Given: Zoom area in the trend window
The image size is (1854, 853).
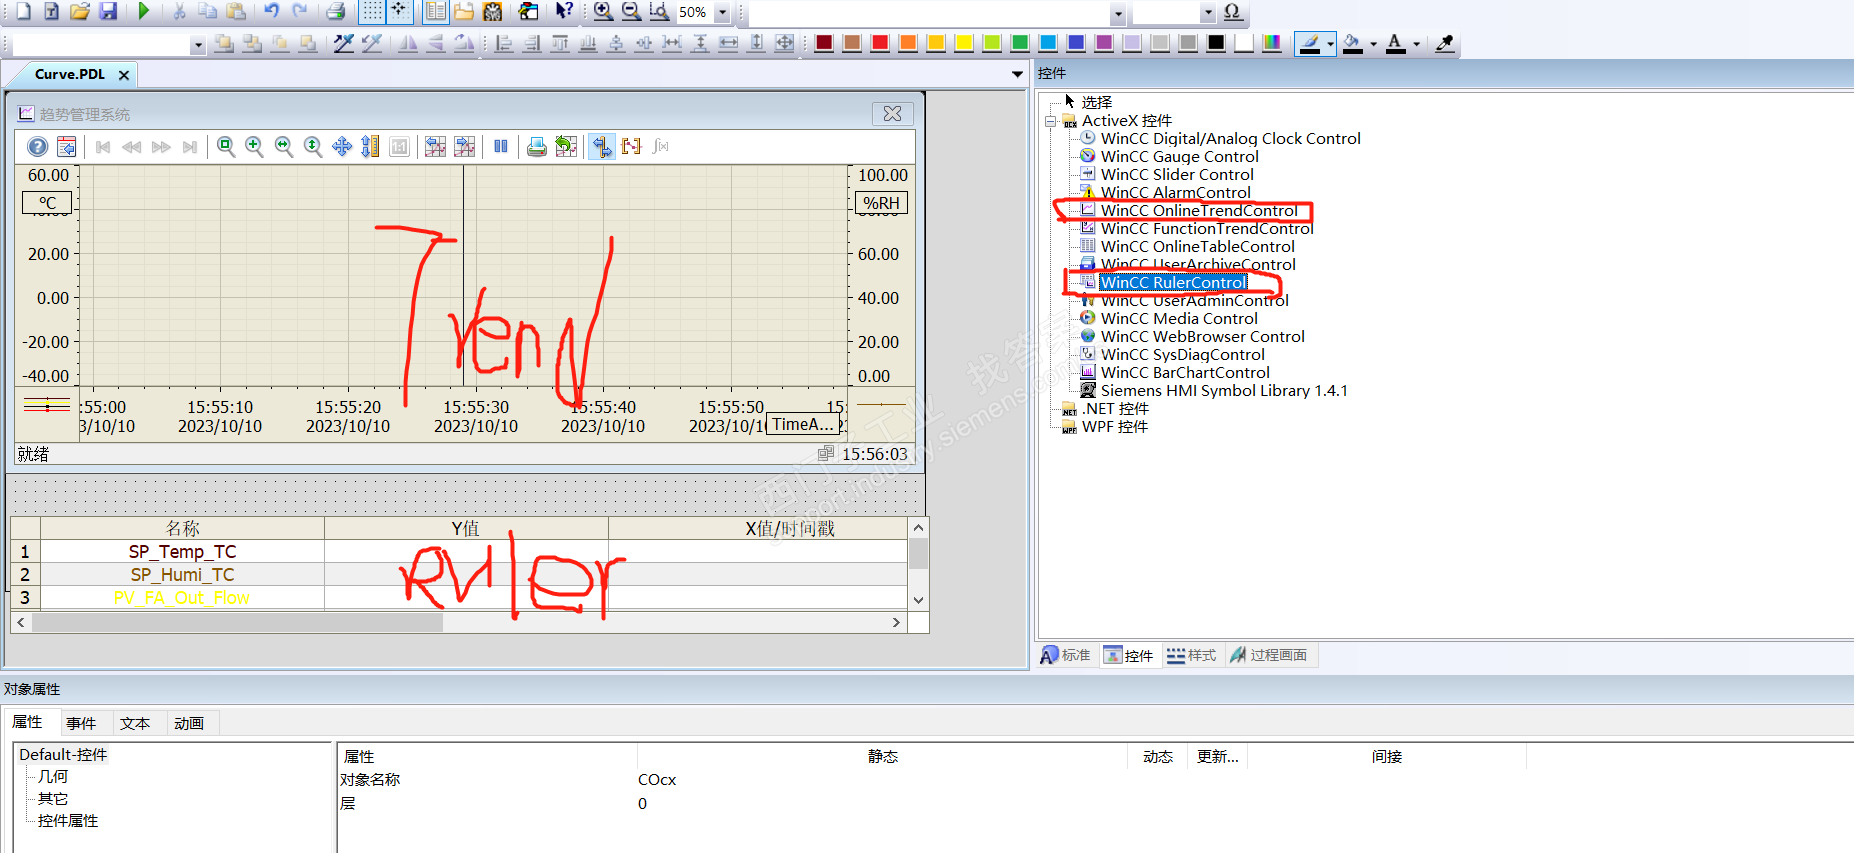Looking at the screenshot, I should [226, 146].
